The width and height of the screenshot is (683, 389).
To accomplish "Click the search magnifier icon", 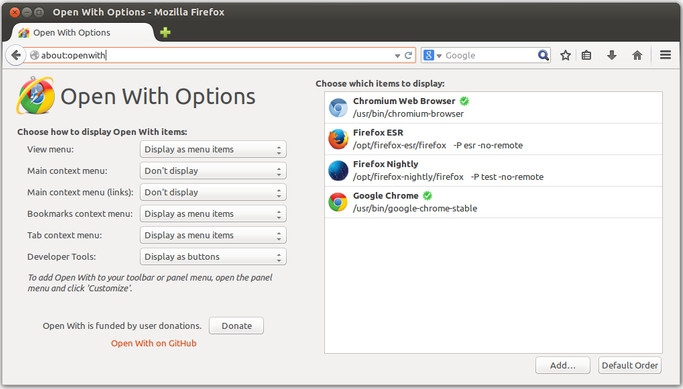I will pyautogui.click(x=543, y=55).
